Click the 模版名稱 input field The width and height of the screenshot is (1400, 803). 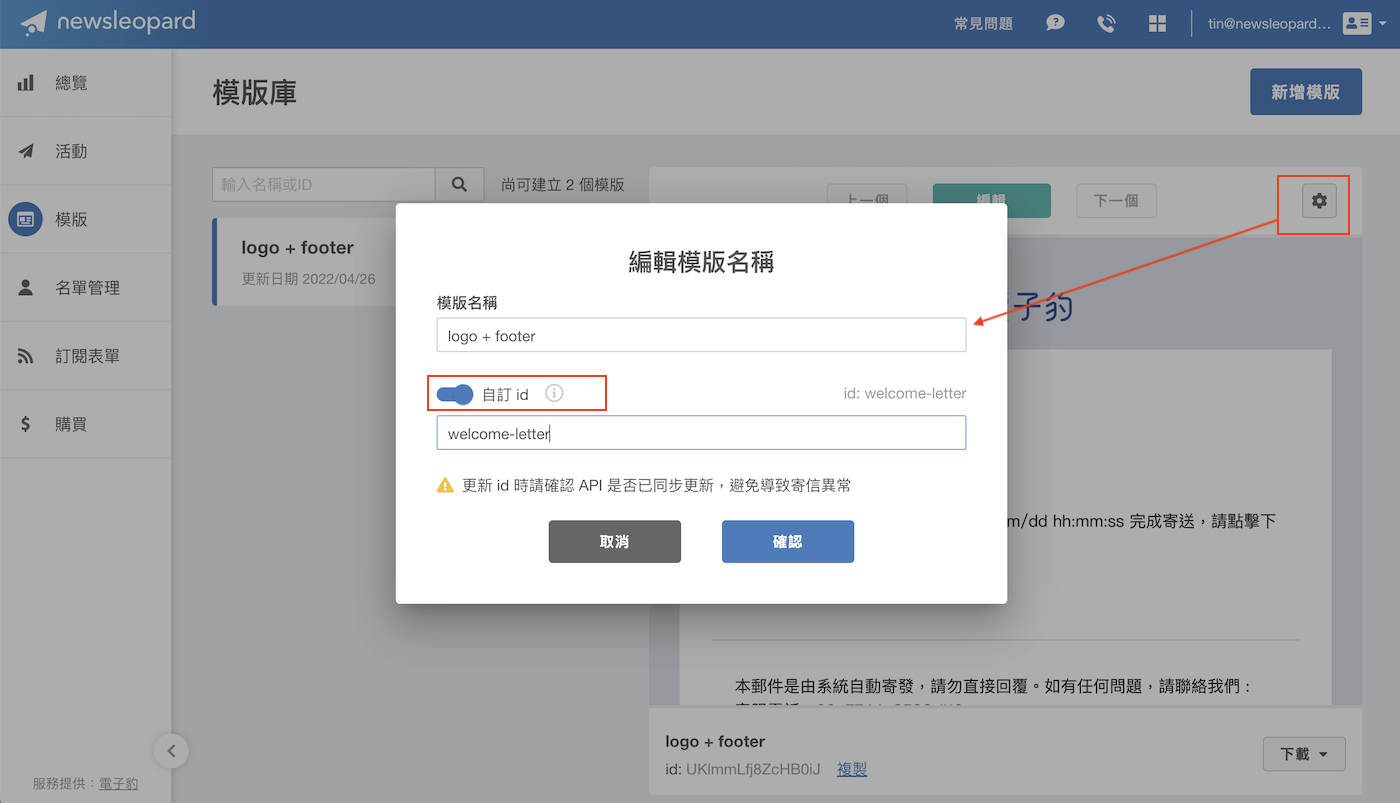click(701, 335)
